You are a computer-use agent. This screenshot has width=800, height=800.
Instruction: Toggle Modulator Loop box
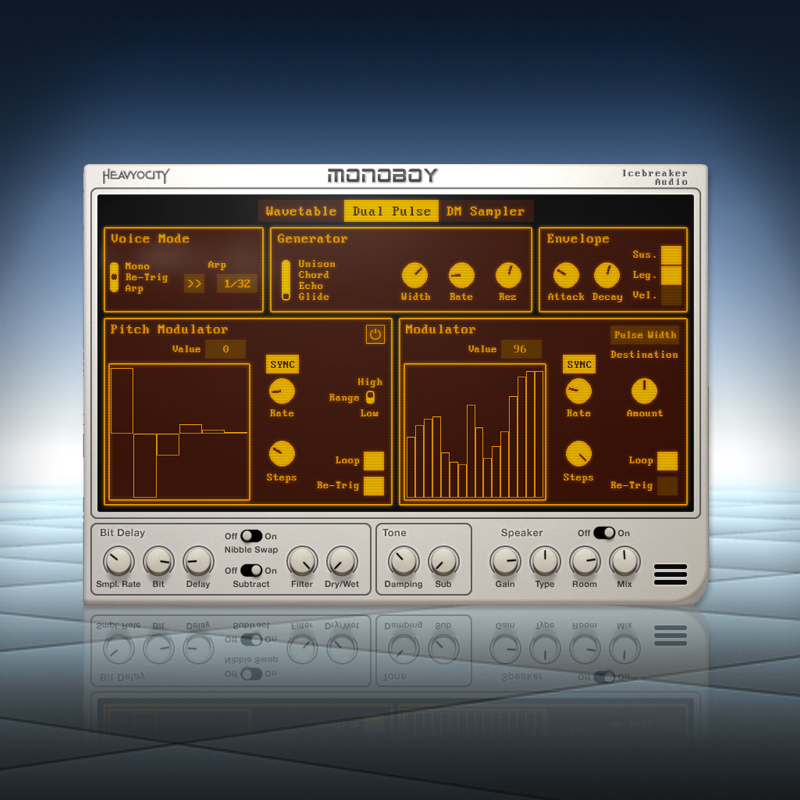[667, 461]
